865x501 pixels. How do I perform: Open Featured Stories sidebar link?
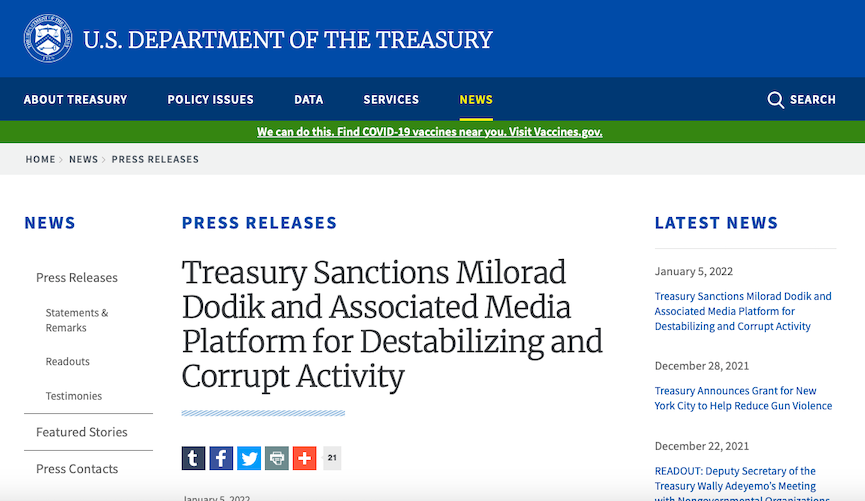[82, 432]
